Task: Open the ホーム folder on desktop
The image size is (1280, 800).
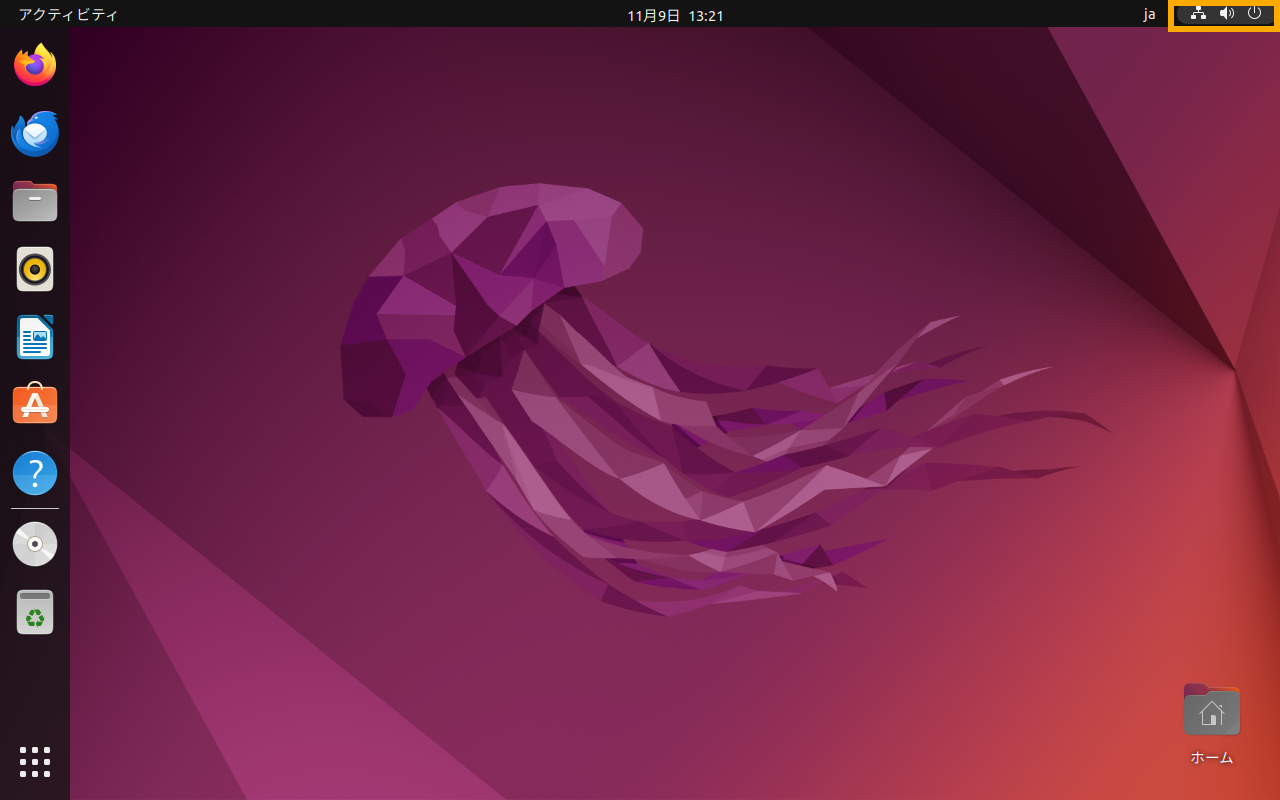Action: (1212, 723)
